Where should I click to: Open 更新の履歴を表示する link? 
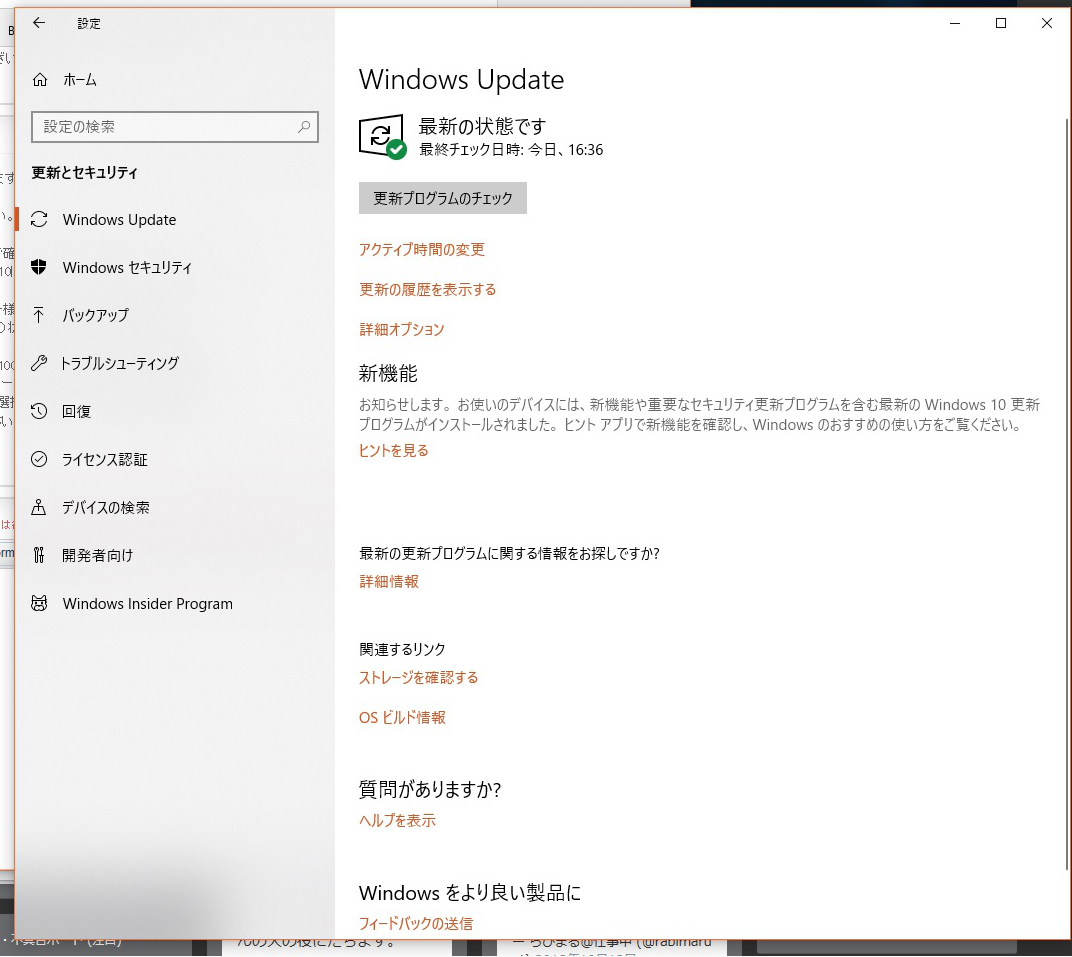tap(427, 290)
